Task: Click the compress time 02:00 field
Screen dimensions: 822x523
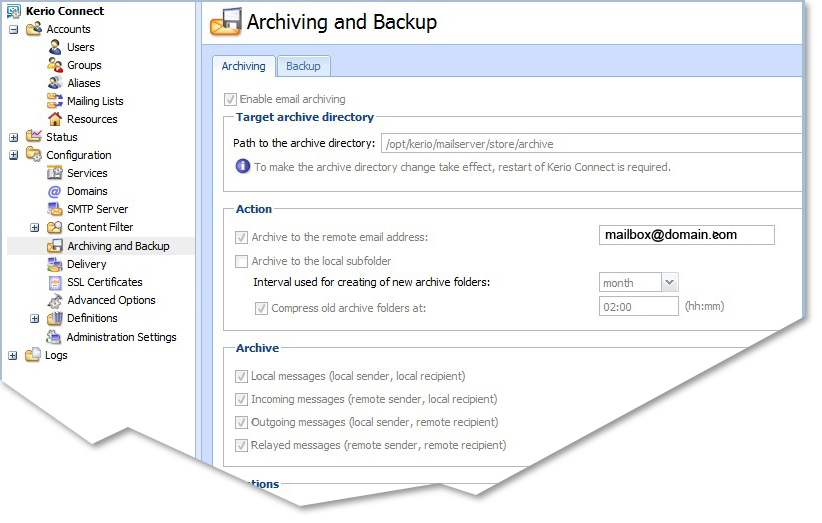Action: (x=639, y=307)
